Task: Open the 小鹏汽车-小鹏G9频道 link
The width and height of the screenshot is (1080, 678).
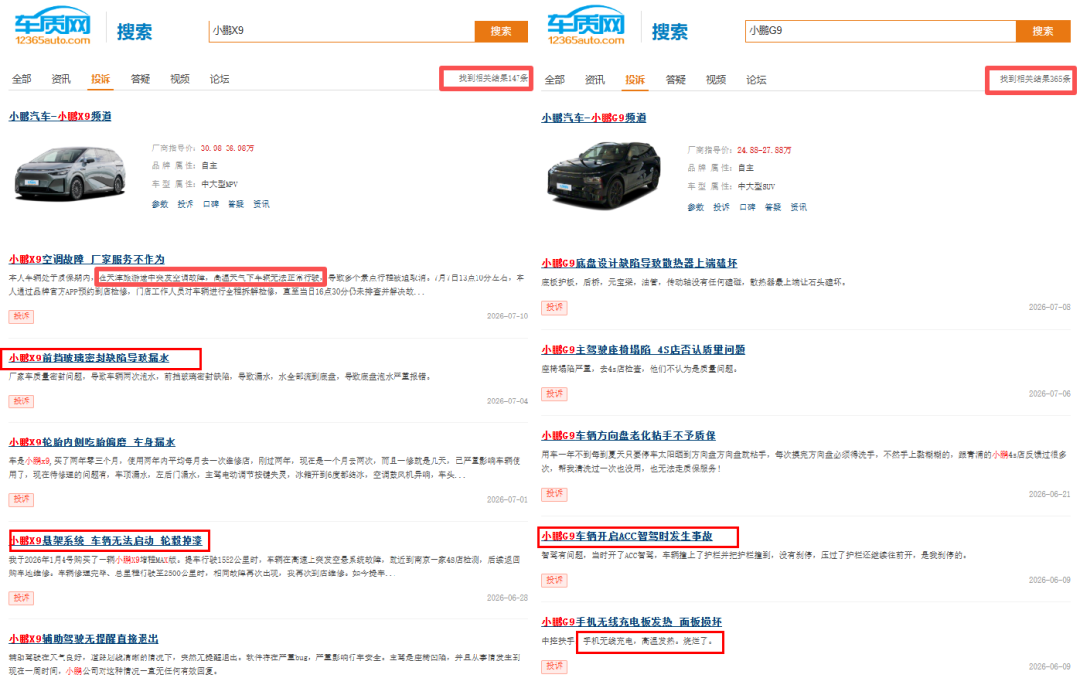Action: pos(594,118)
